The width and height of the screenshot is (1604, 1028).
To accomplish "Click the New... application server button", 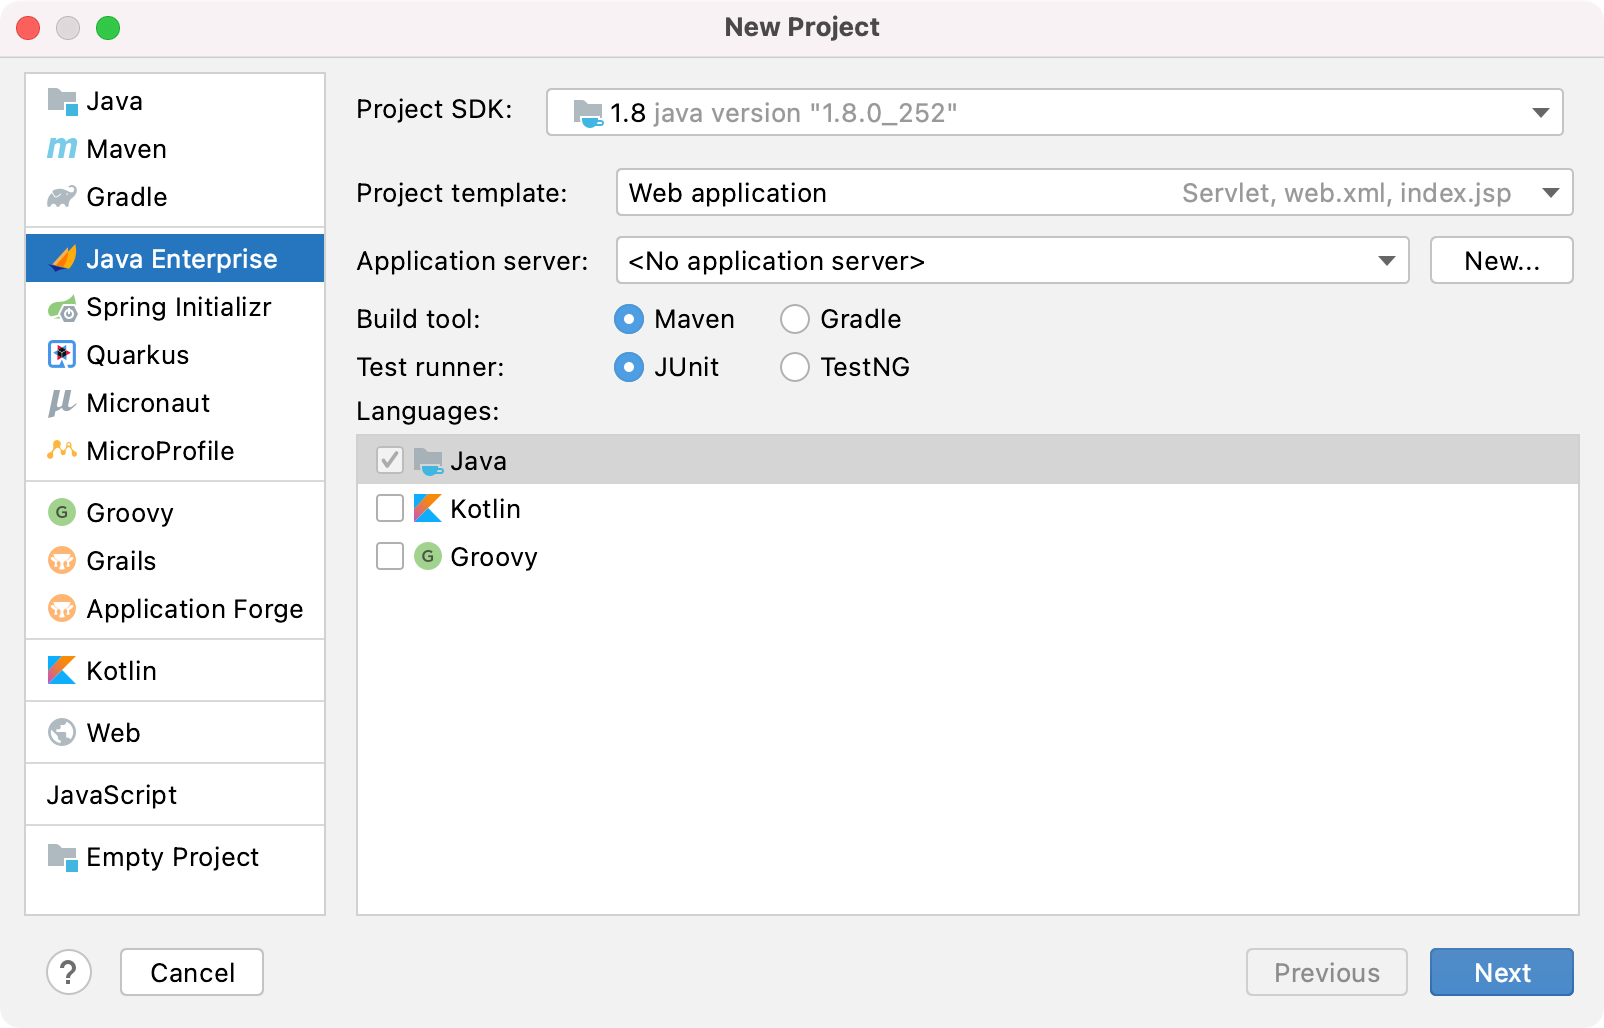I will pos(1502,260).
